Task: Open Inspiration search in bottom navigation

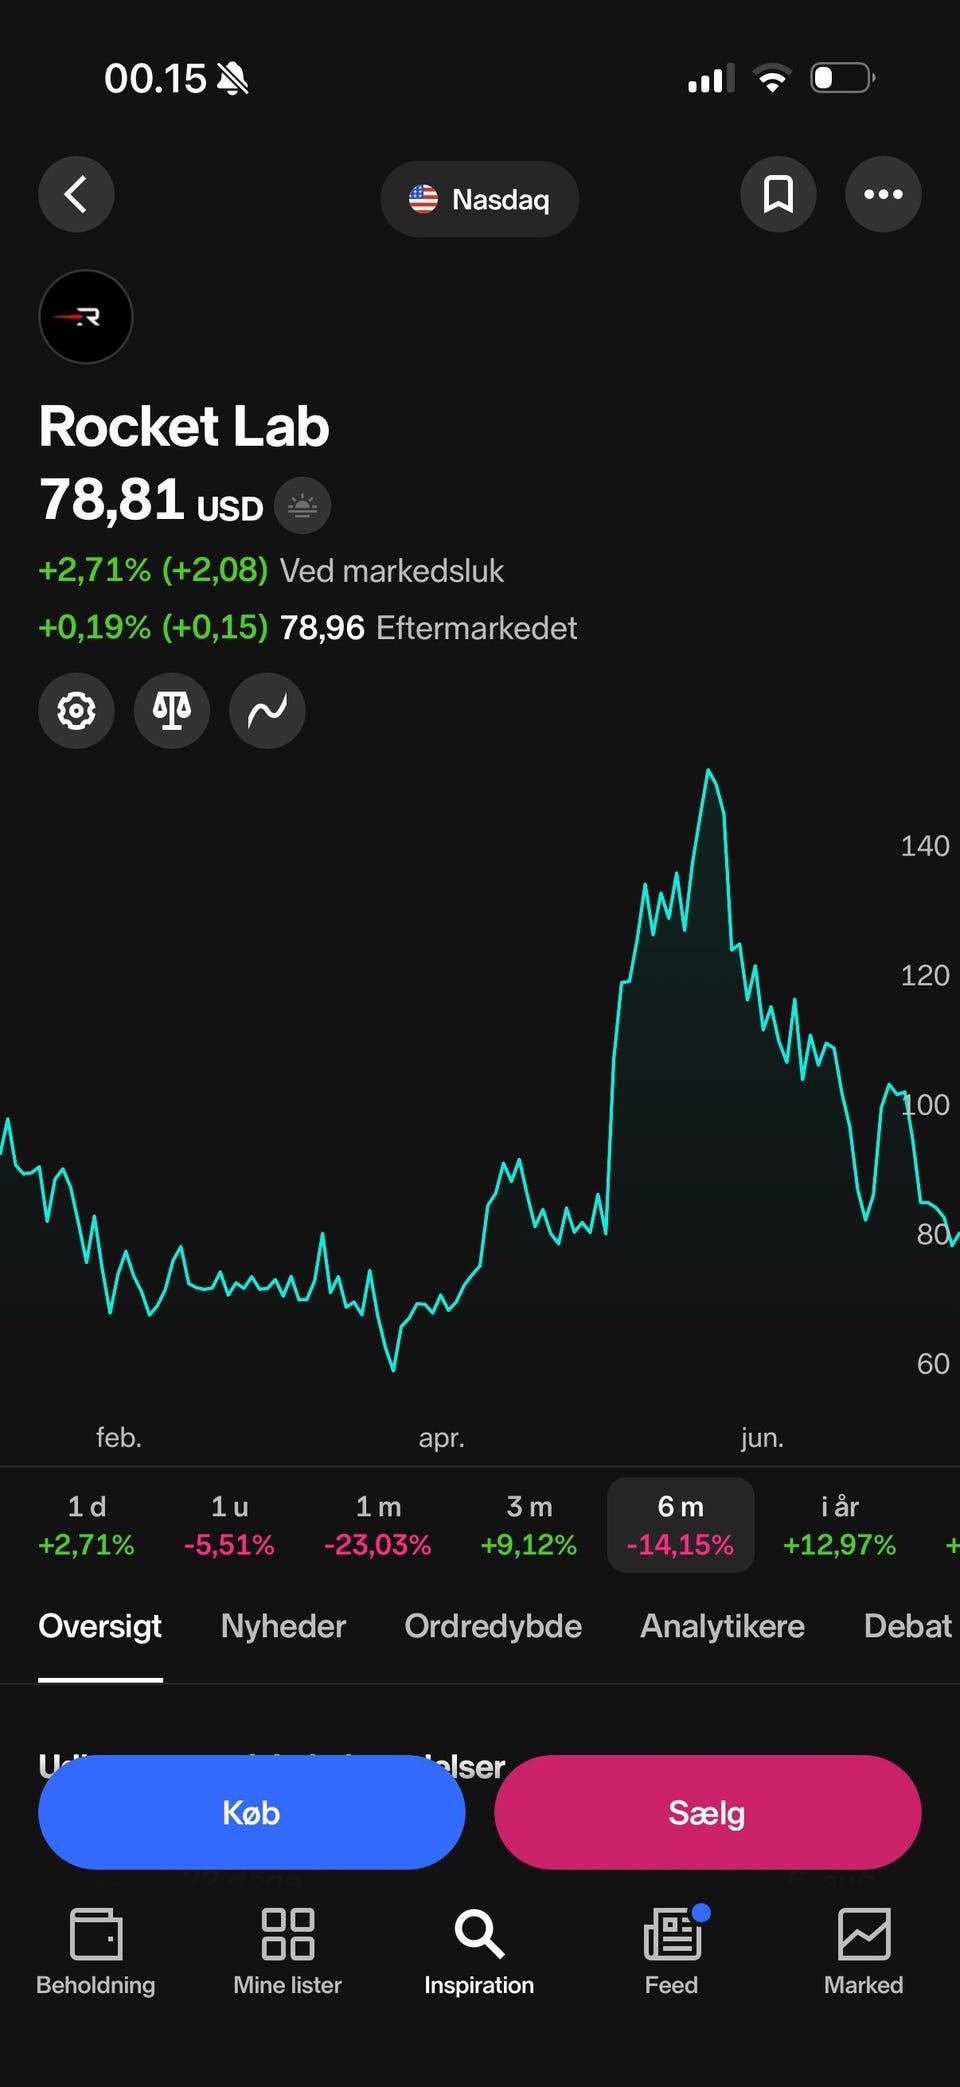Action: 479,1951
